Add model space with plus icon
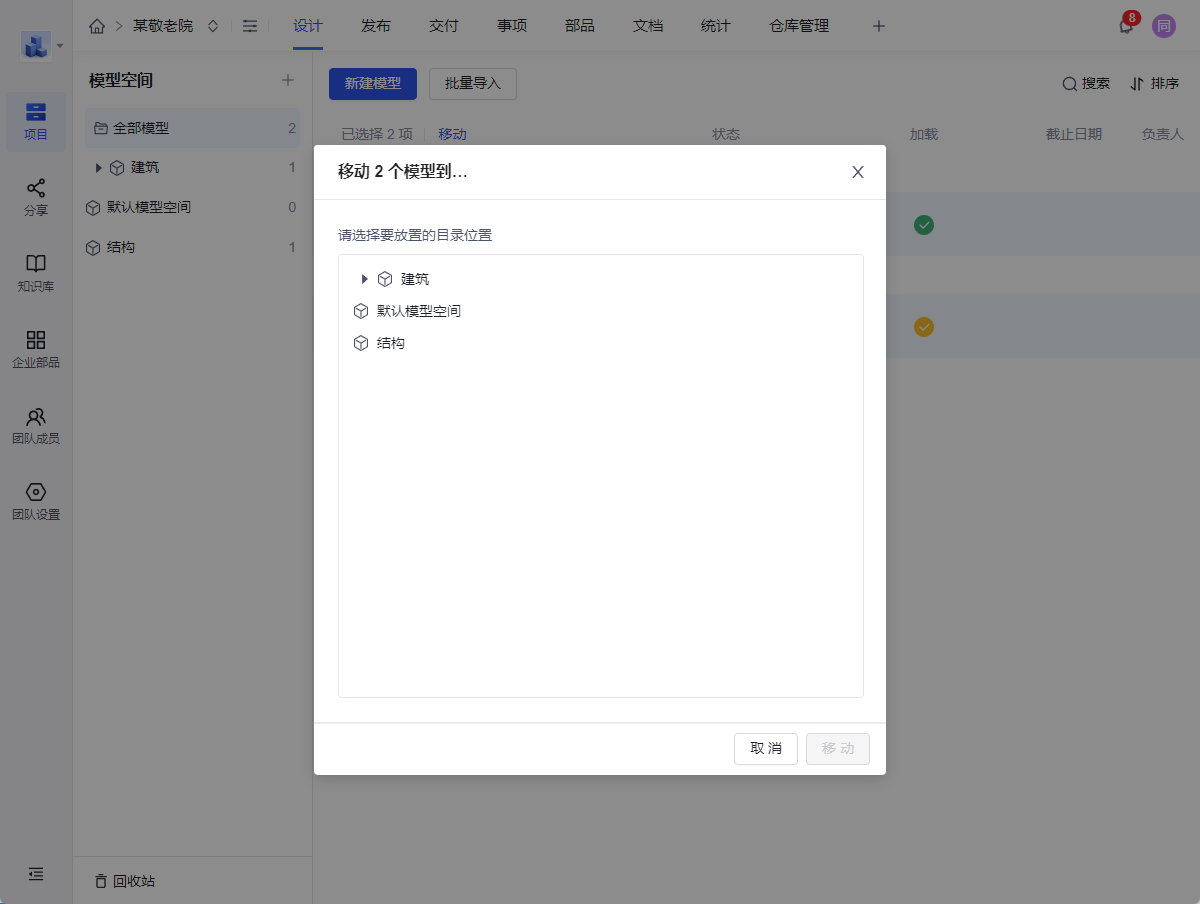The image size is (1200, 904). [x=288, y=80]
